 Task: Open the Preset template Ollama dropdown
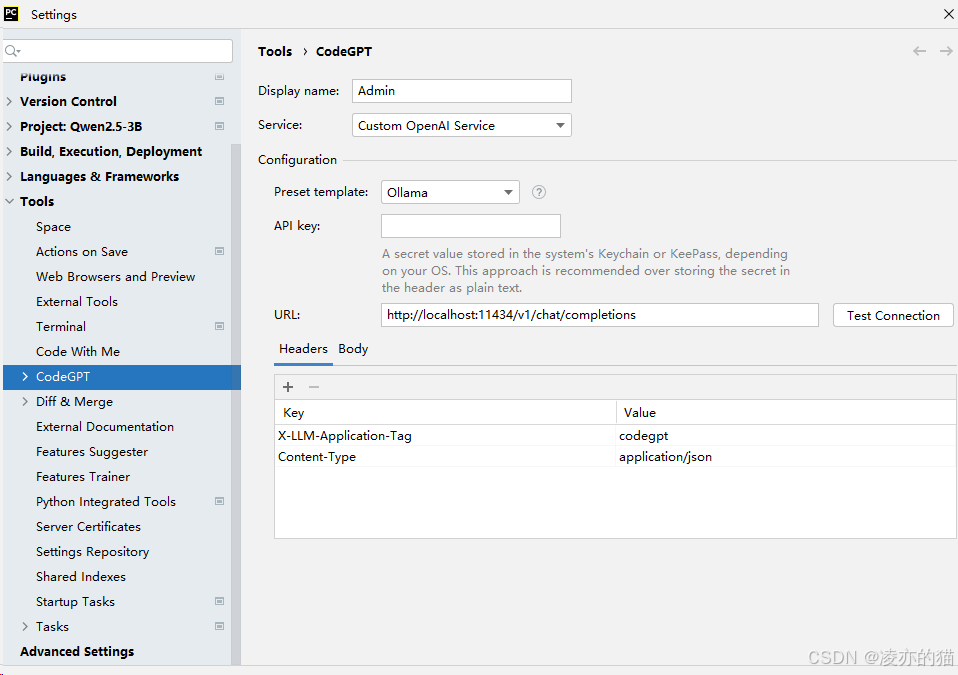tap(450, 192)
